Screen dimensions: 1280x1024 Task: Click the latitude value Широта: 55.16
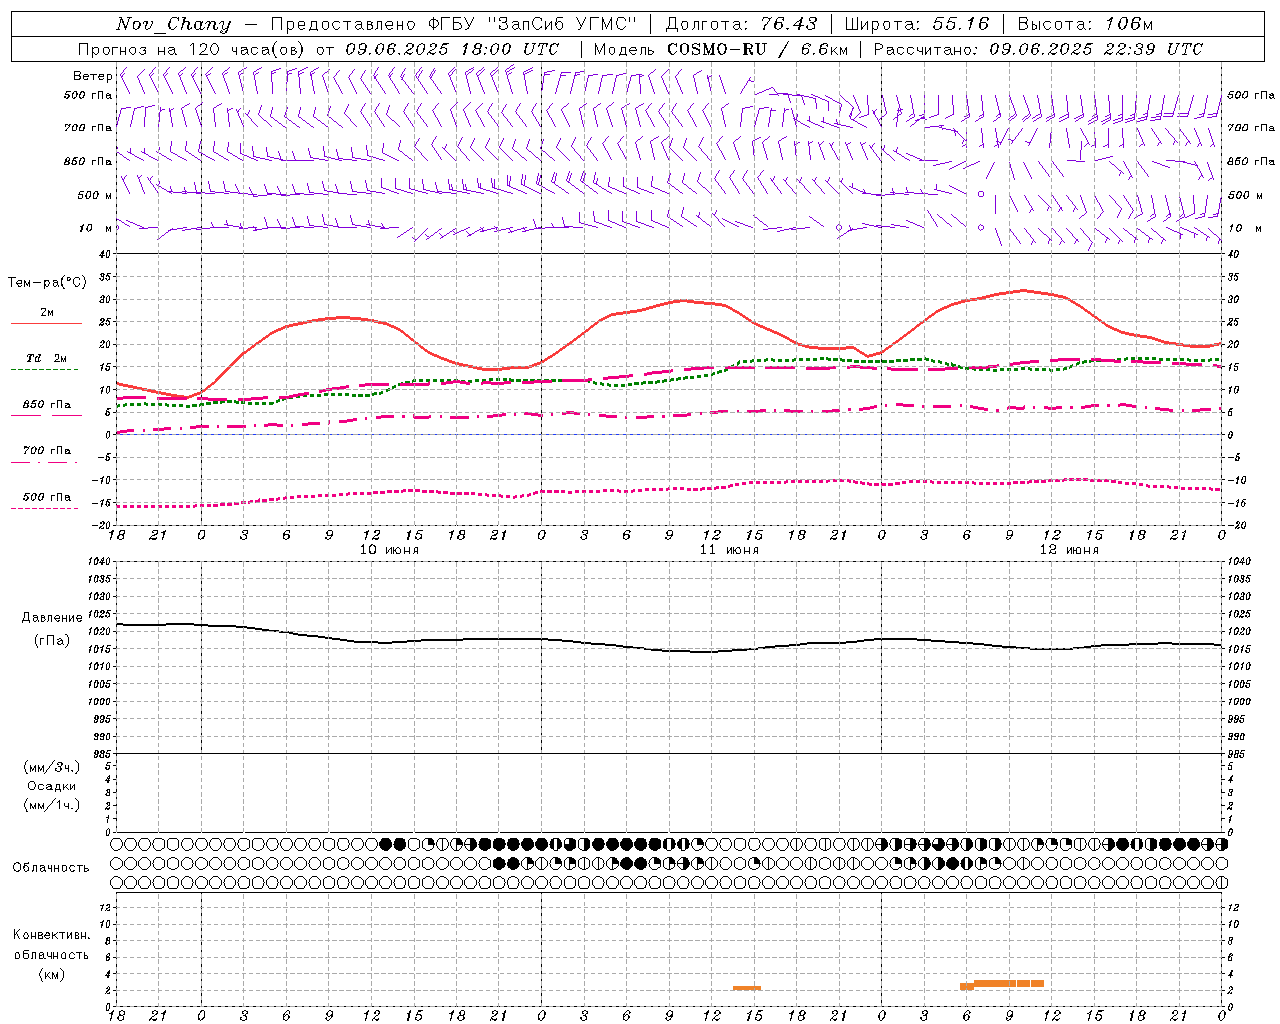pyautogui.click(x=916, y=24)
